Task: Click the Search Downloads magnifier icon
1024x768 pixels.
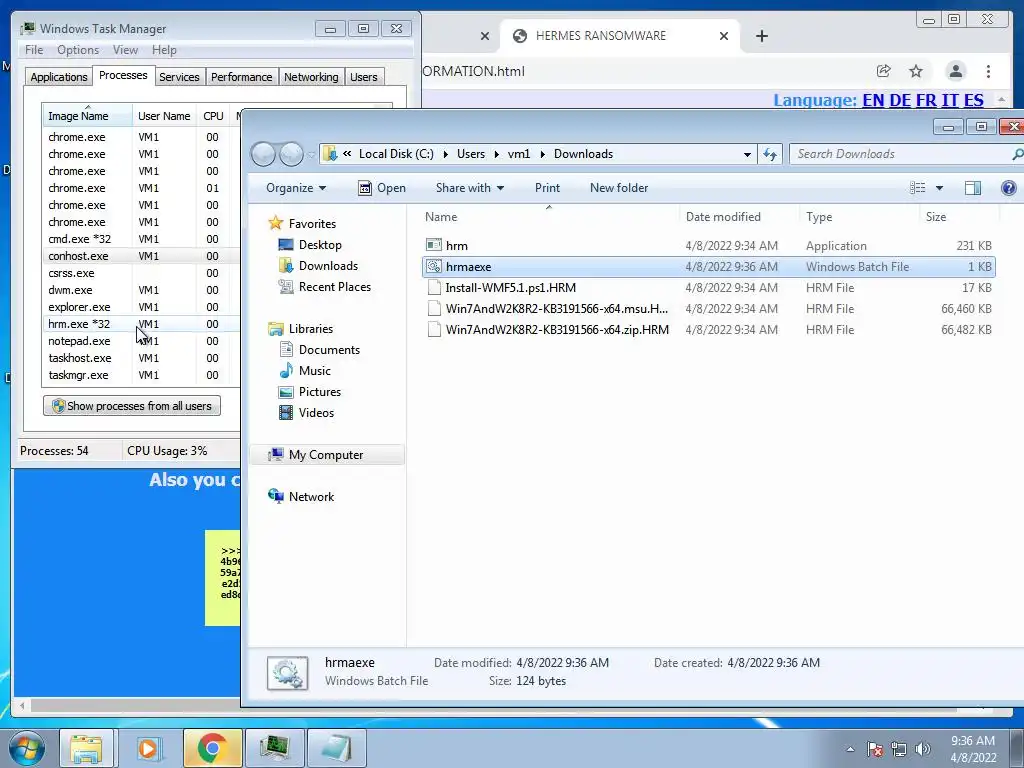Action: 1017,154
